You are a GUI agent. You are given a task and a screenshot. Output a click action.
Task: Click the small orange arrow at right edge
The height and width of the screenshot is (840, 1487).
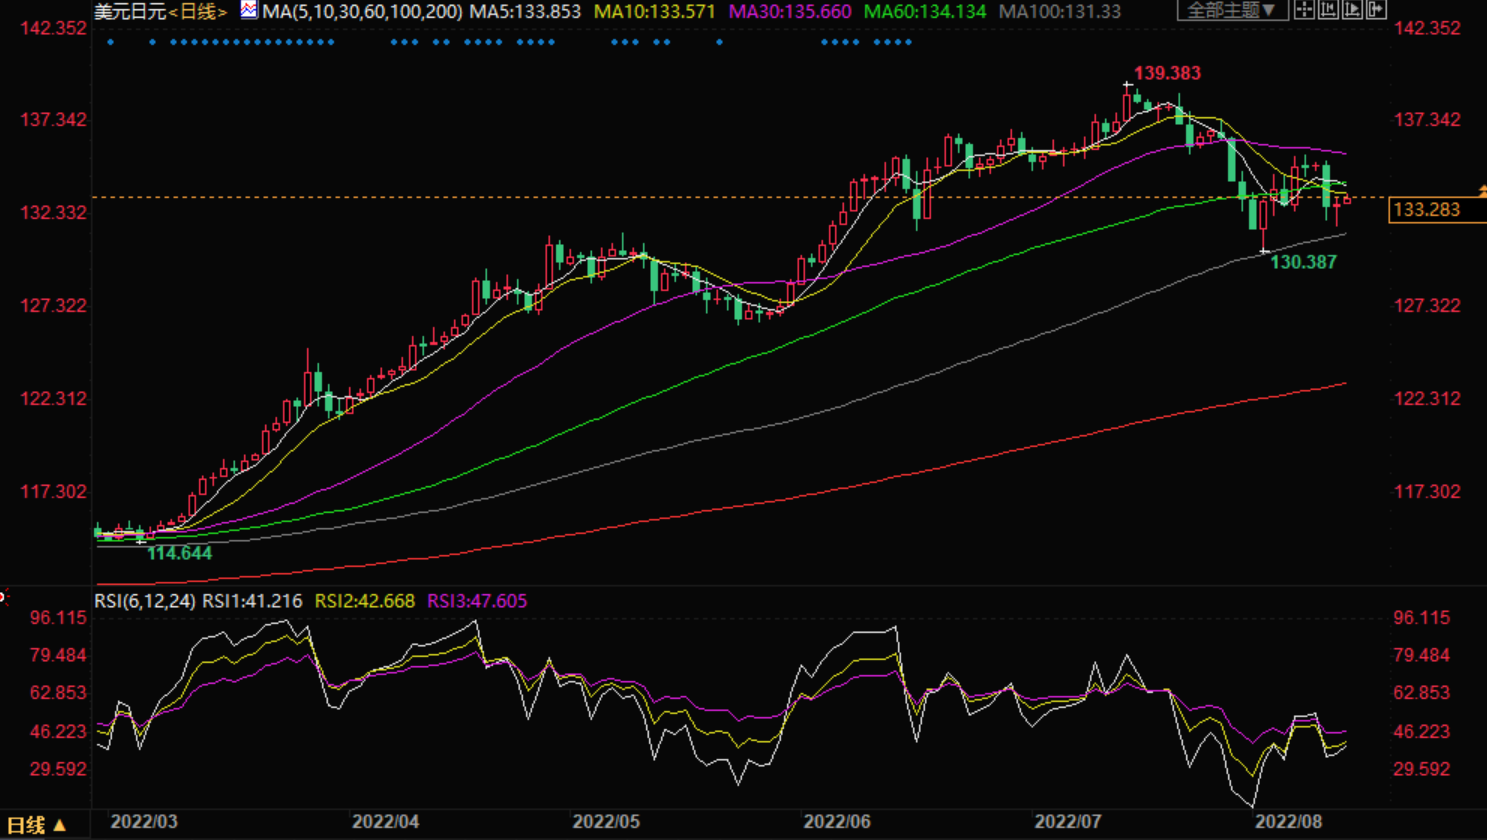point(1482,190)
